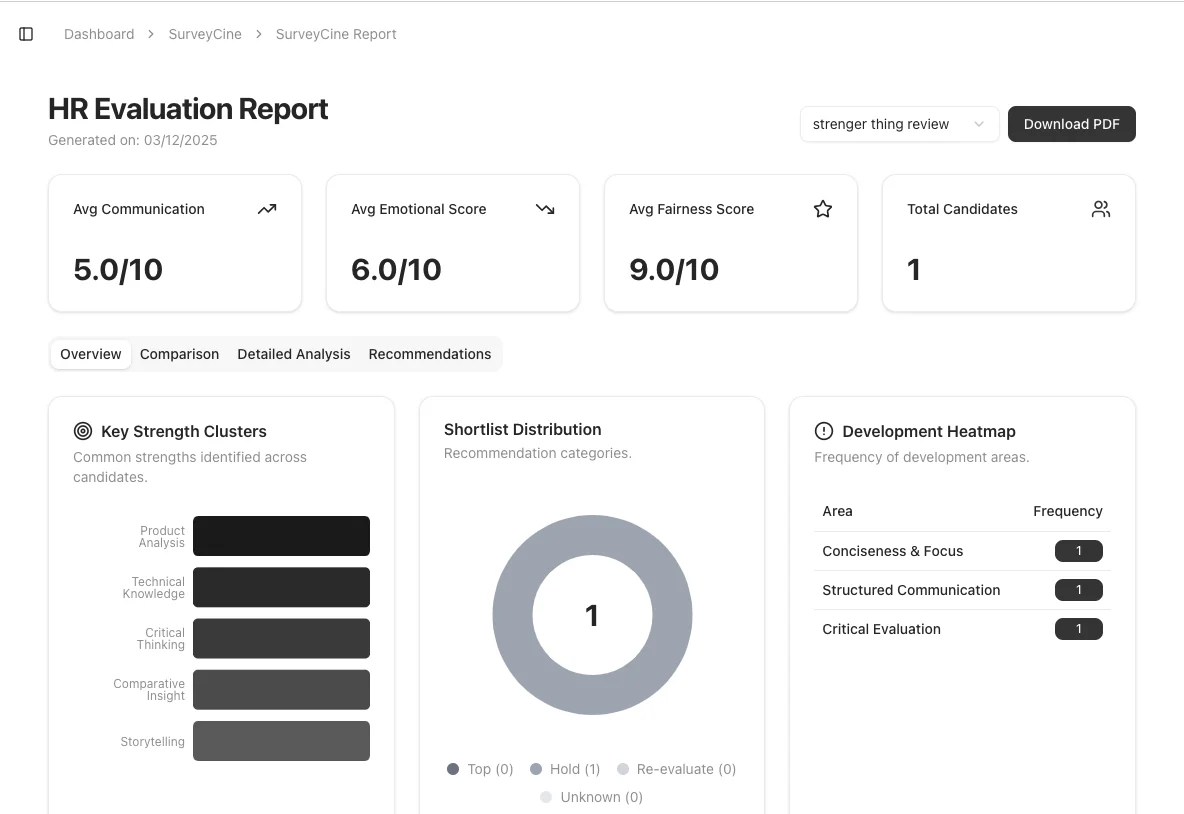Click the trending-down icon on Avg Emotional Score
This screenshot has height=814, width=1184.
point(544,209)
